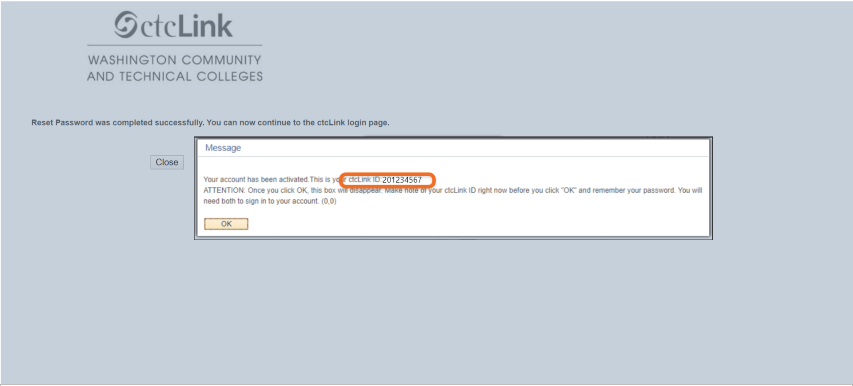Viewport: 853px width, 386px height.
Task: Click the 'Your account has been activated' text
Action: click(x=256, y=179)
